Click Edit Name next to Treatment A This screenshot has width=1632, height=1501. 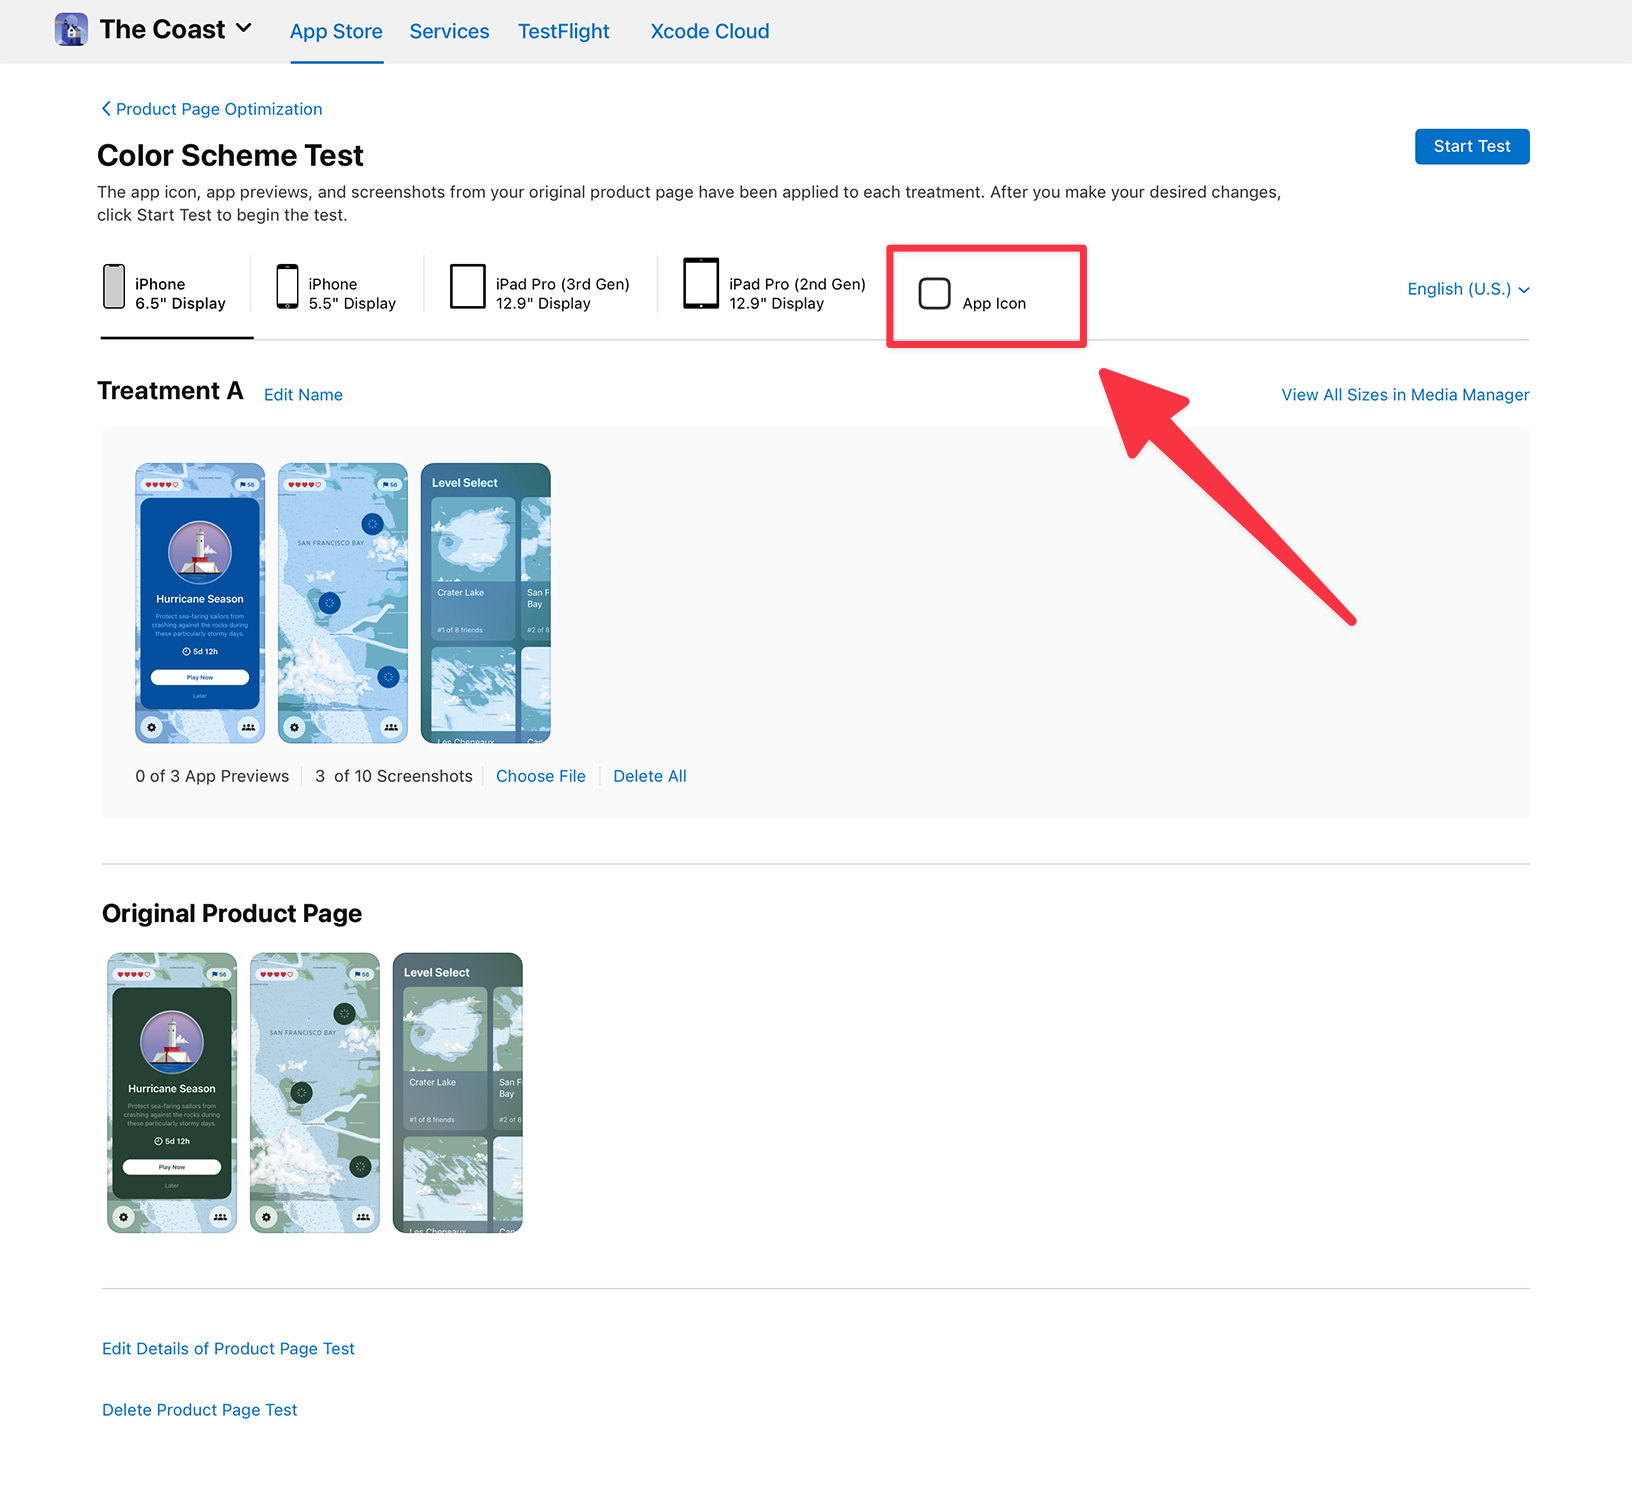pos(303,395)
